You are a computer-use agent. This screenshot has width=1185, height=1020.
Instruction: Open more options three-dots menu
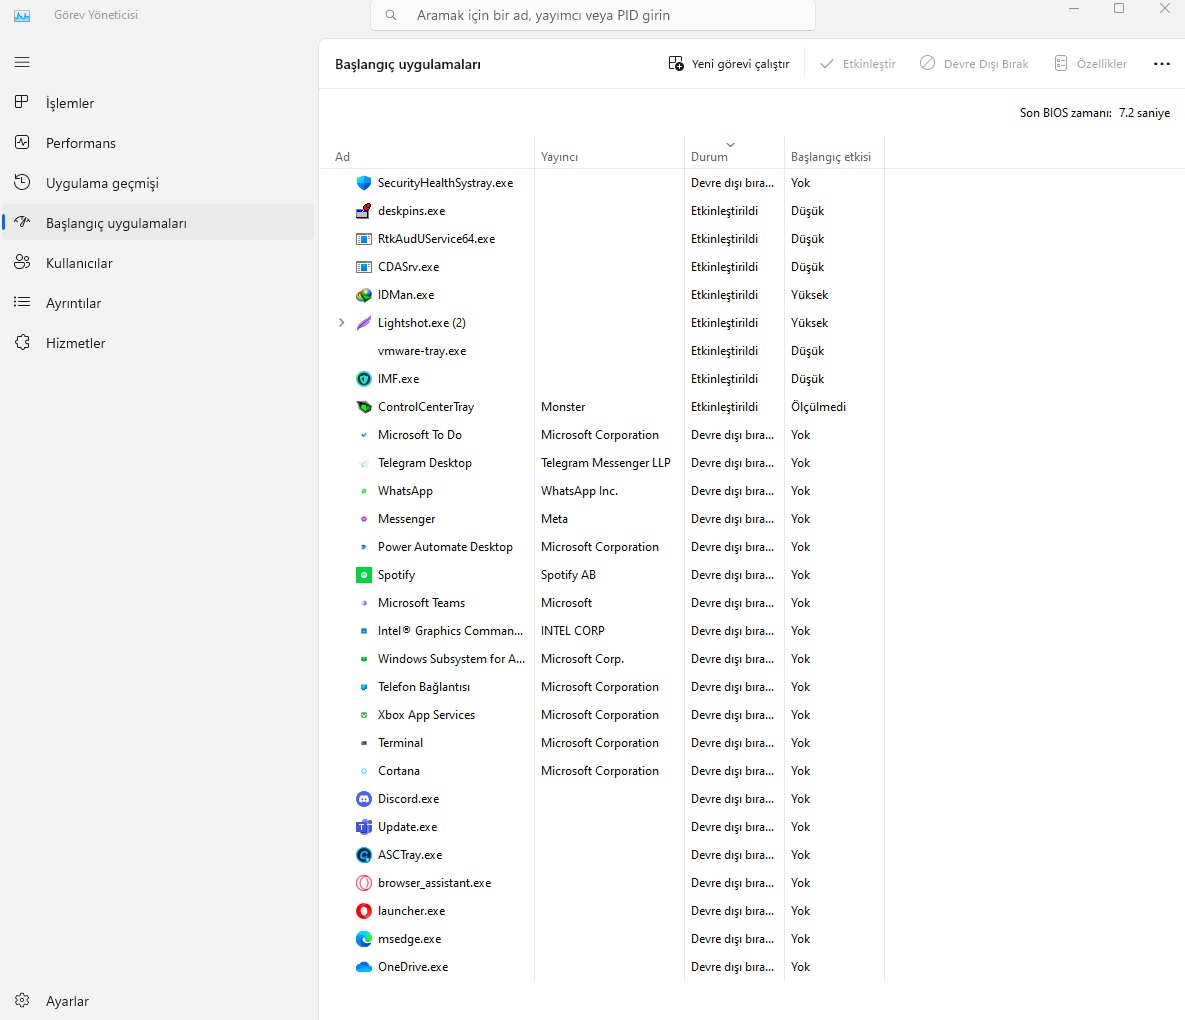(1162, 64)
